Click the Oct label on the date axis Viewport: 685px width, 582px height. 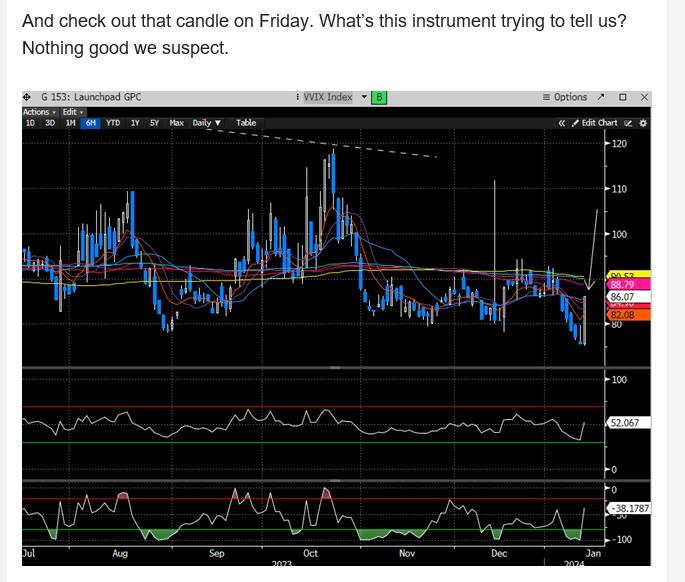311,554
